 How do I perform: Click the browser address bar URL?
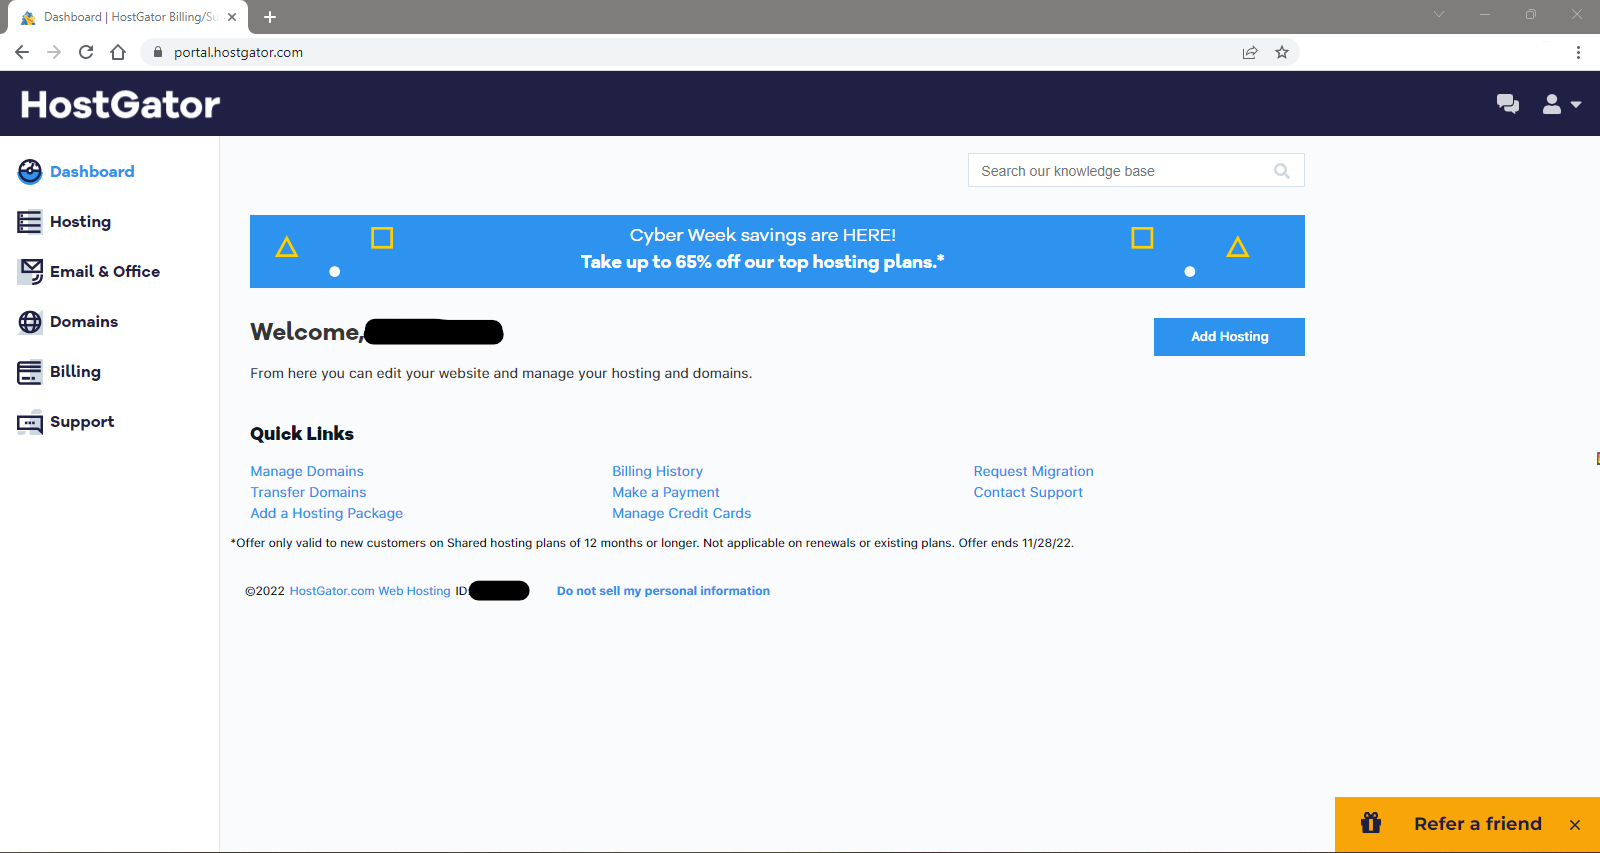(238, 52)
